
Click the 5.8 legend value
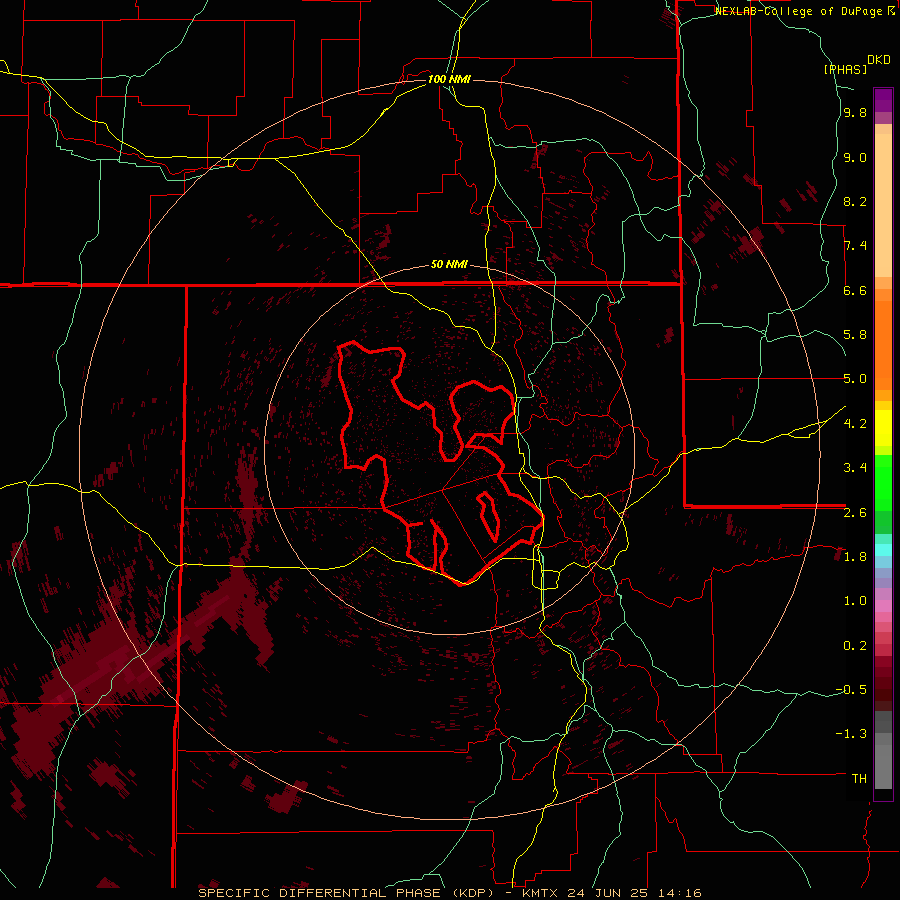coord(855,335)
